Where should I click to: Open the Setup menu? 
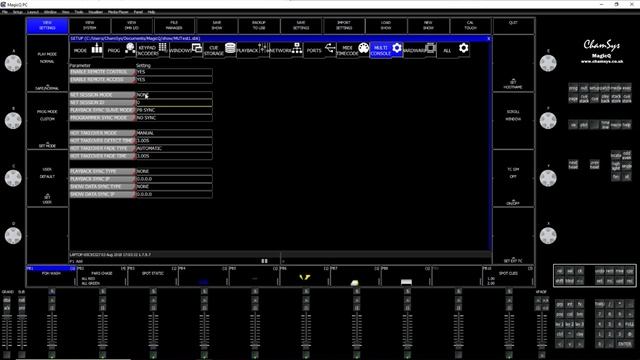18,12
